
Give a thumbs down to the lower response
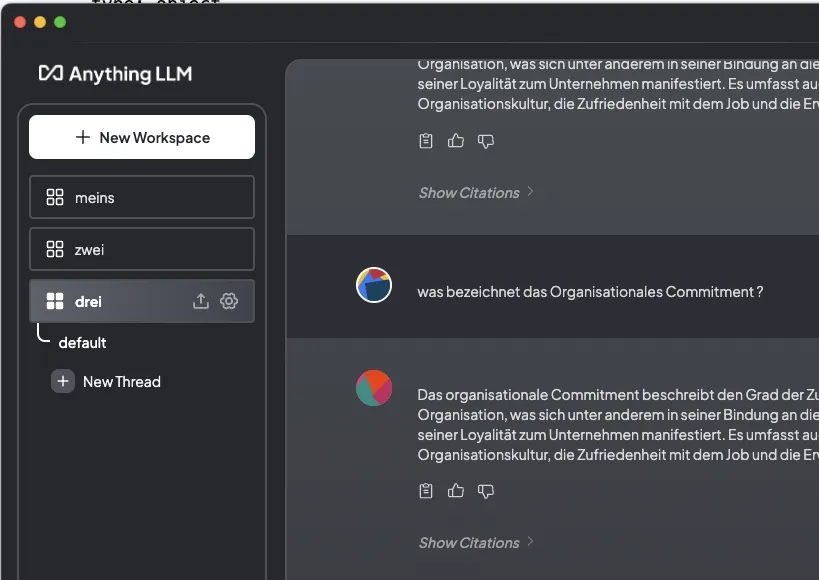486,491
